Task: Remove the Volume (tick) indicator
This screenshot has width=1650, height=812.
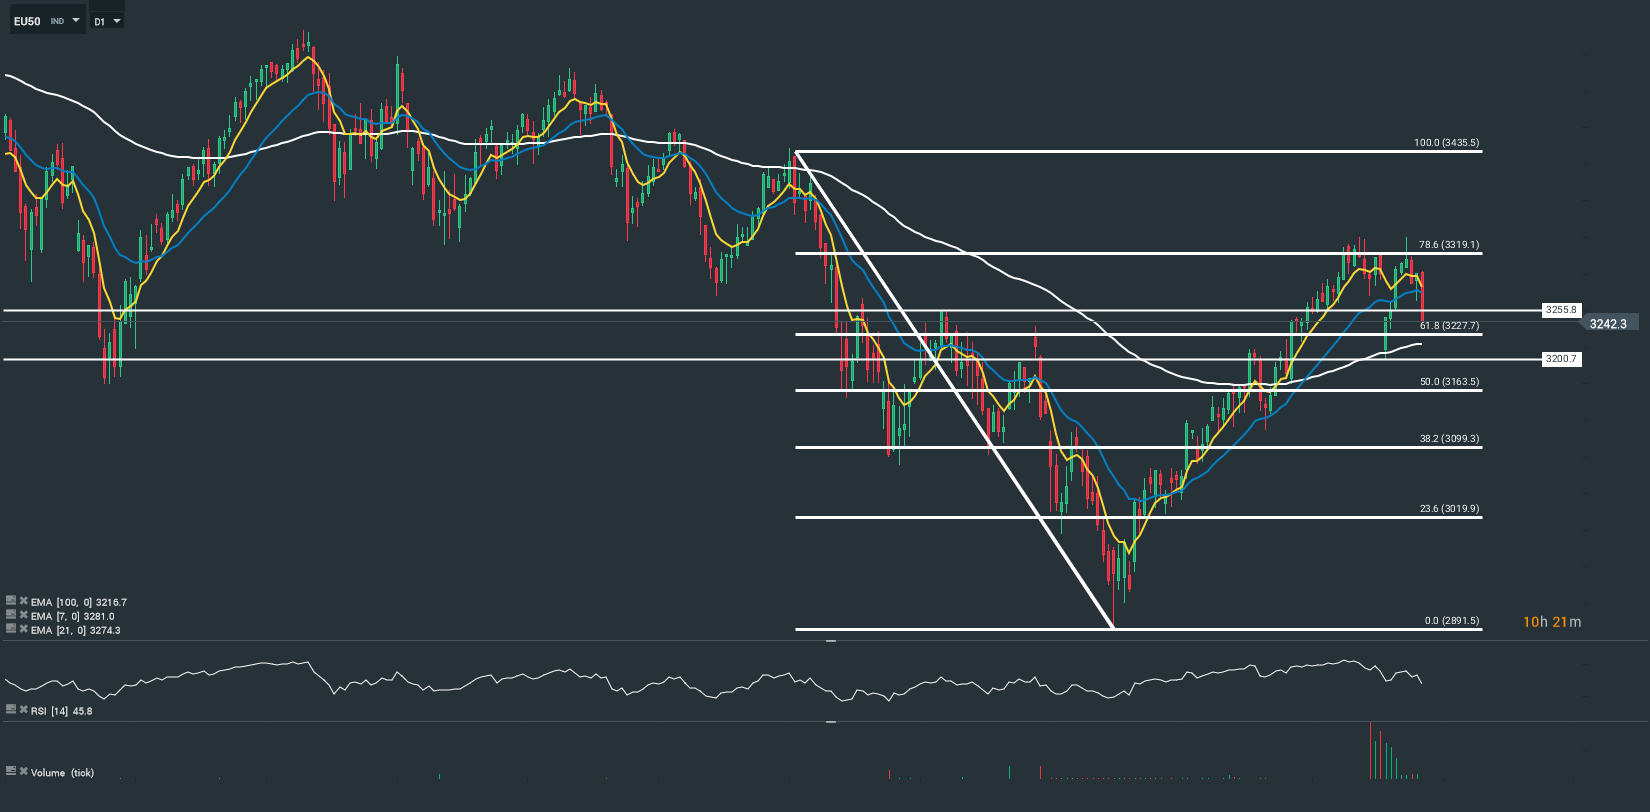Action: [x=23, y=771]
